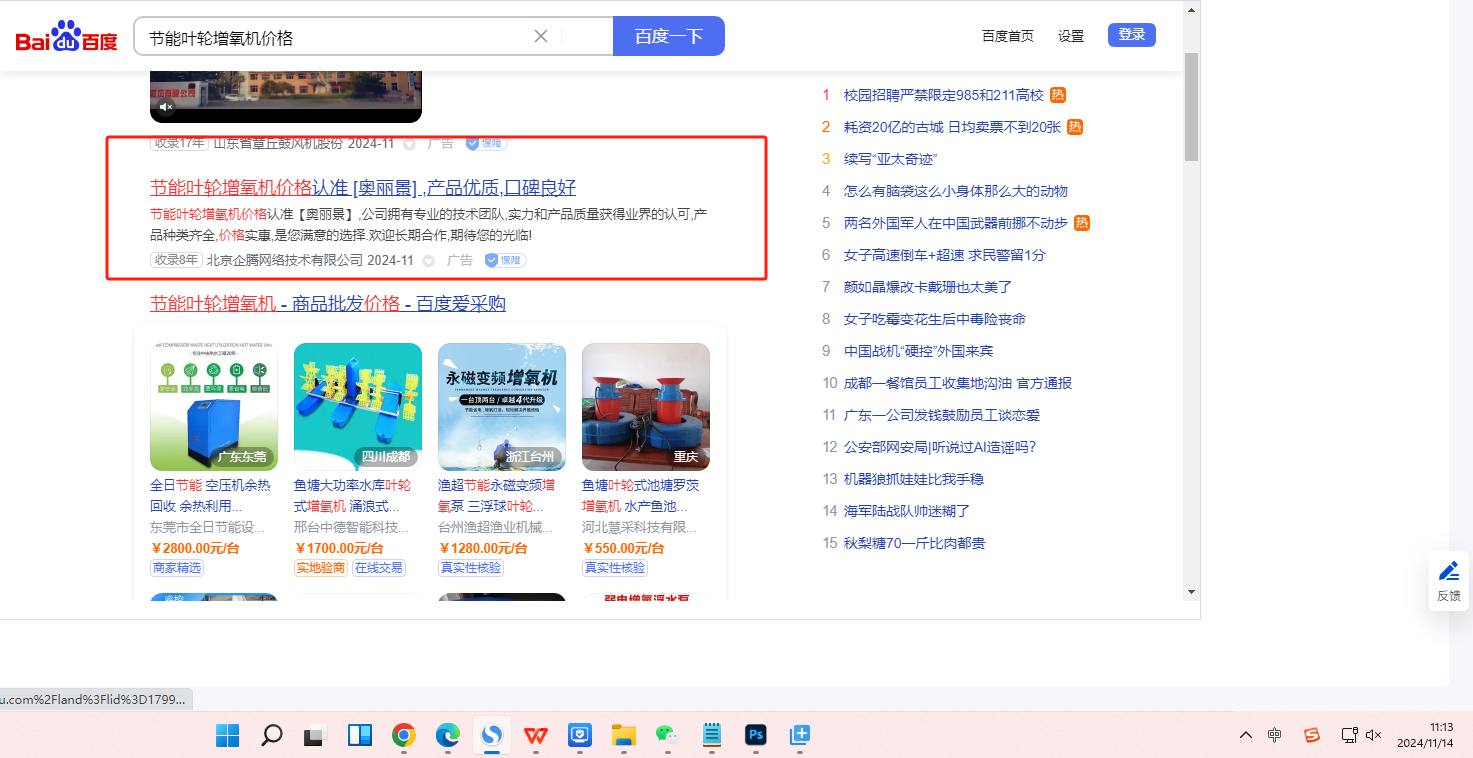Open the 浙江台州 永磁变频增氧机 product image

tap(502, 407)
